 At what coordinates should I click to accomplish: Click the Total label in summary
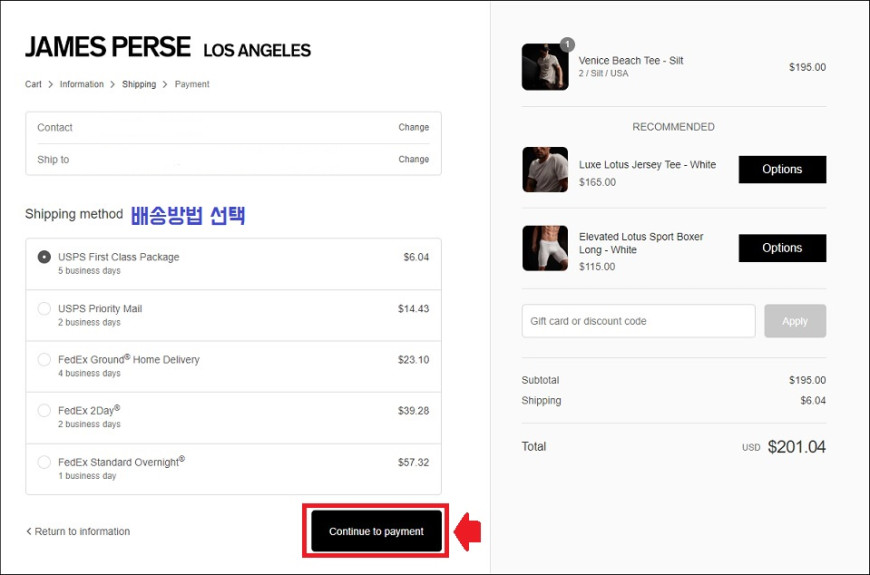pyautogui.click(x=534, y=447)
